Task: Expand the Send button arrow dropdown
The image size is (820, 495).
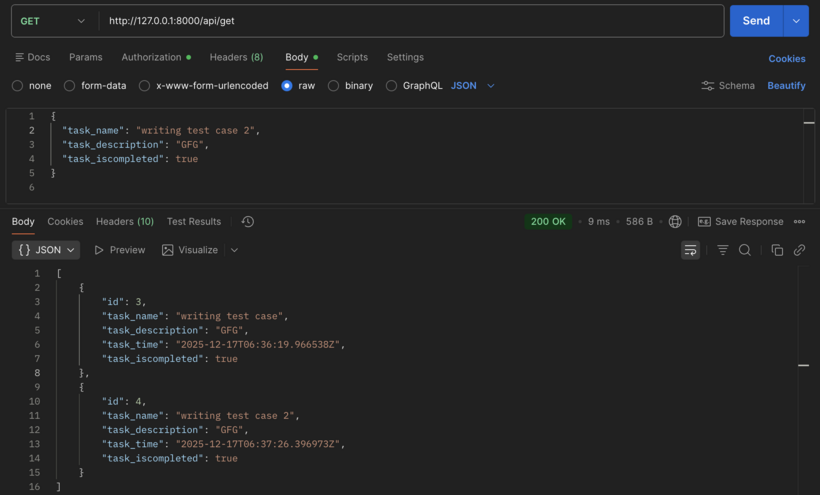Action: point(796,21)
